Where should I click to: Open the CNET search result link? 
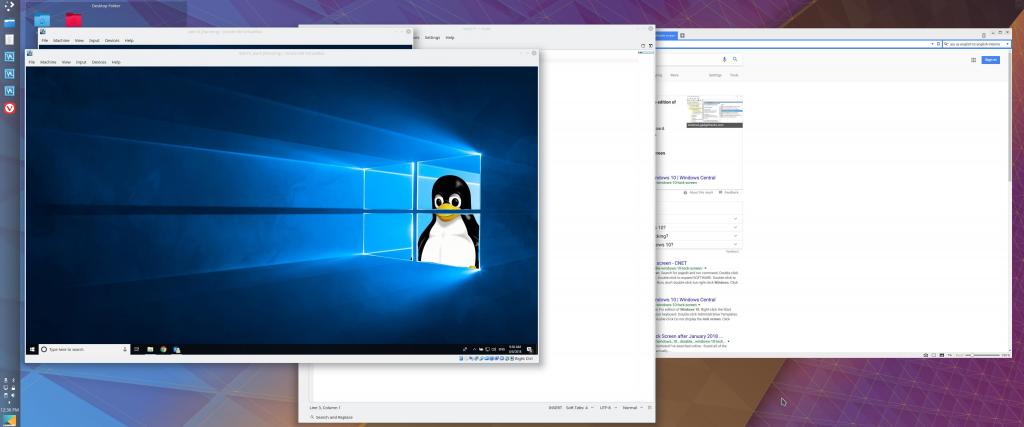coord(670,263)
